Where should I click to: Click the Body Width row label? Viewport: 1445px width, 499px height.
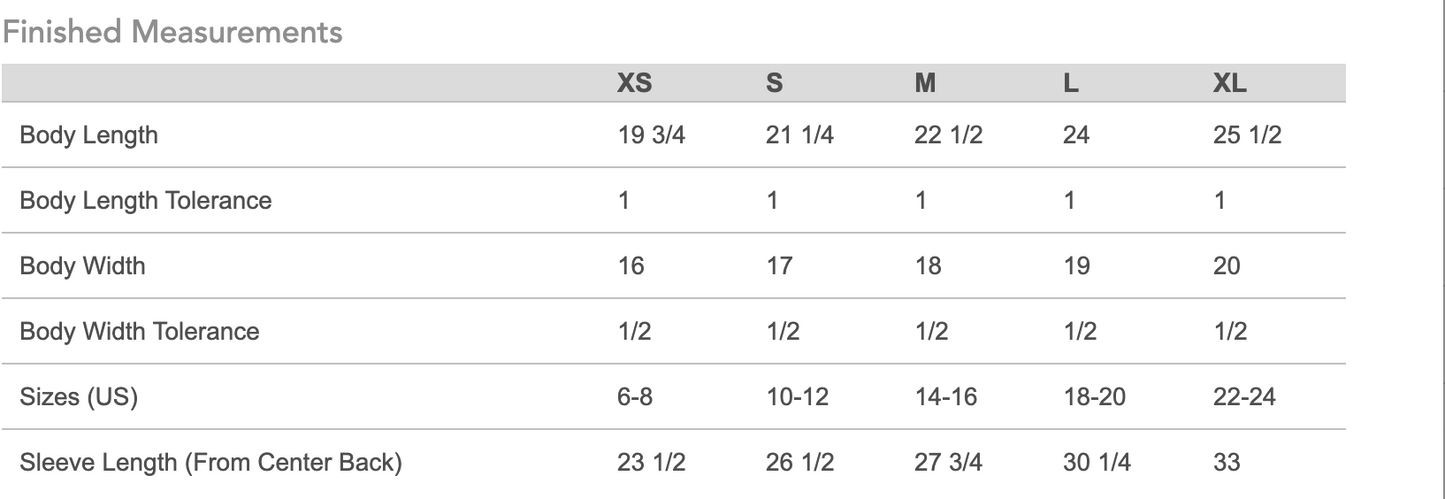(83, 266)
